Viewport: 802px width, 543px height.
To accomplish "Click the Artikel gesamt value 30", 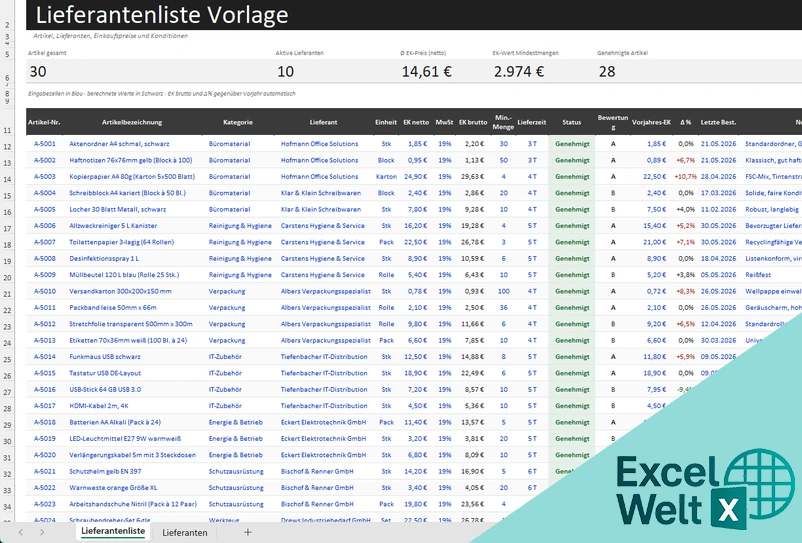I will point(38,71).
